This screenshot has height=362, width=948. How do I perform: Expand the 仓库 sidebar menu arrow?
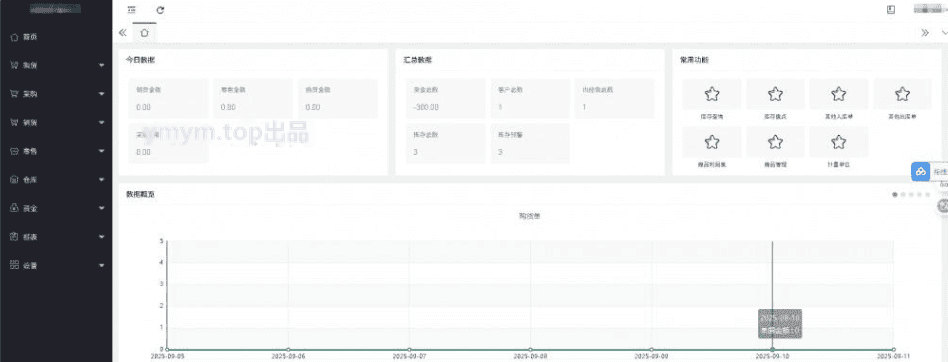[x=102, y=179]
